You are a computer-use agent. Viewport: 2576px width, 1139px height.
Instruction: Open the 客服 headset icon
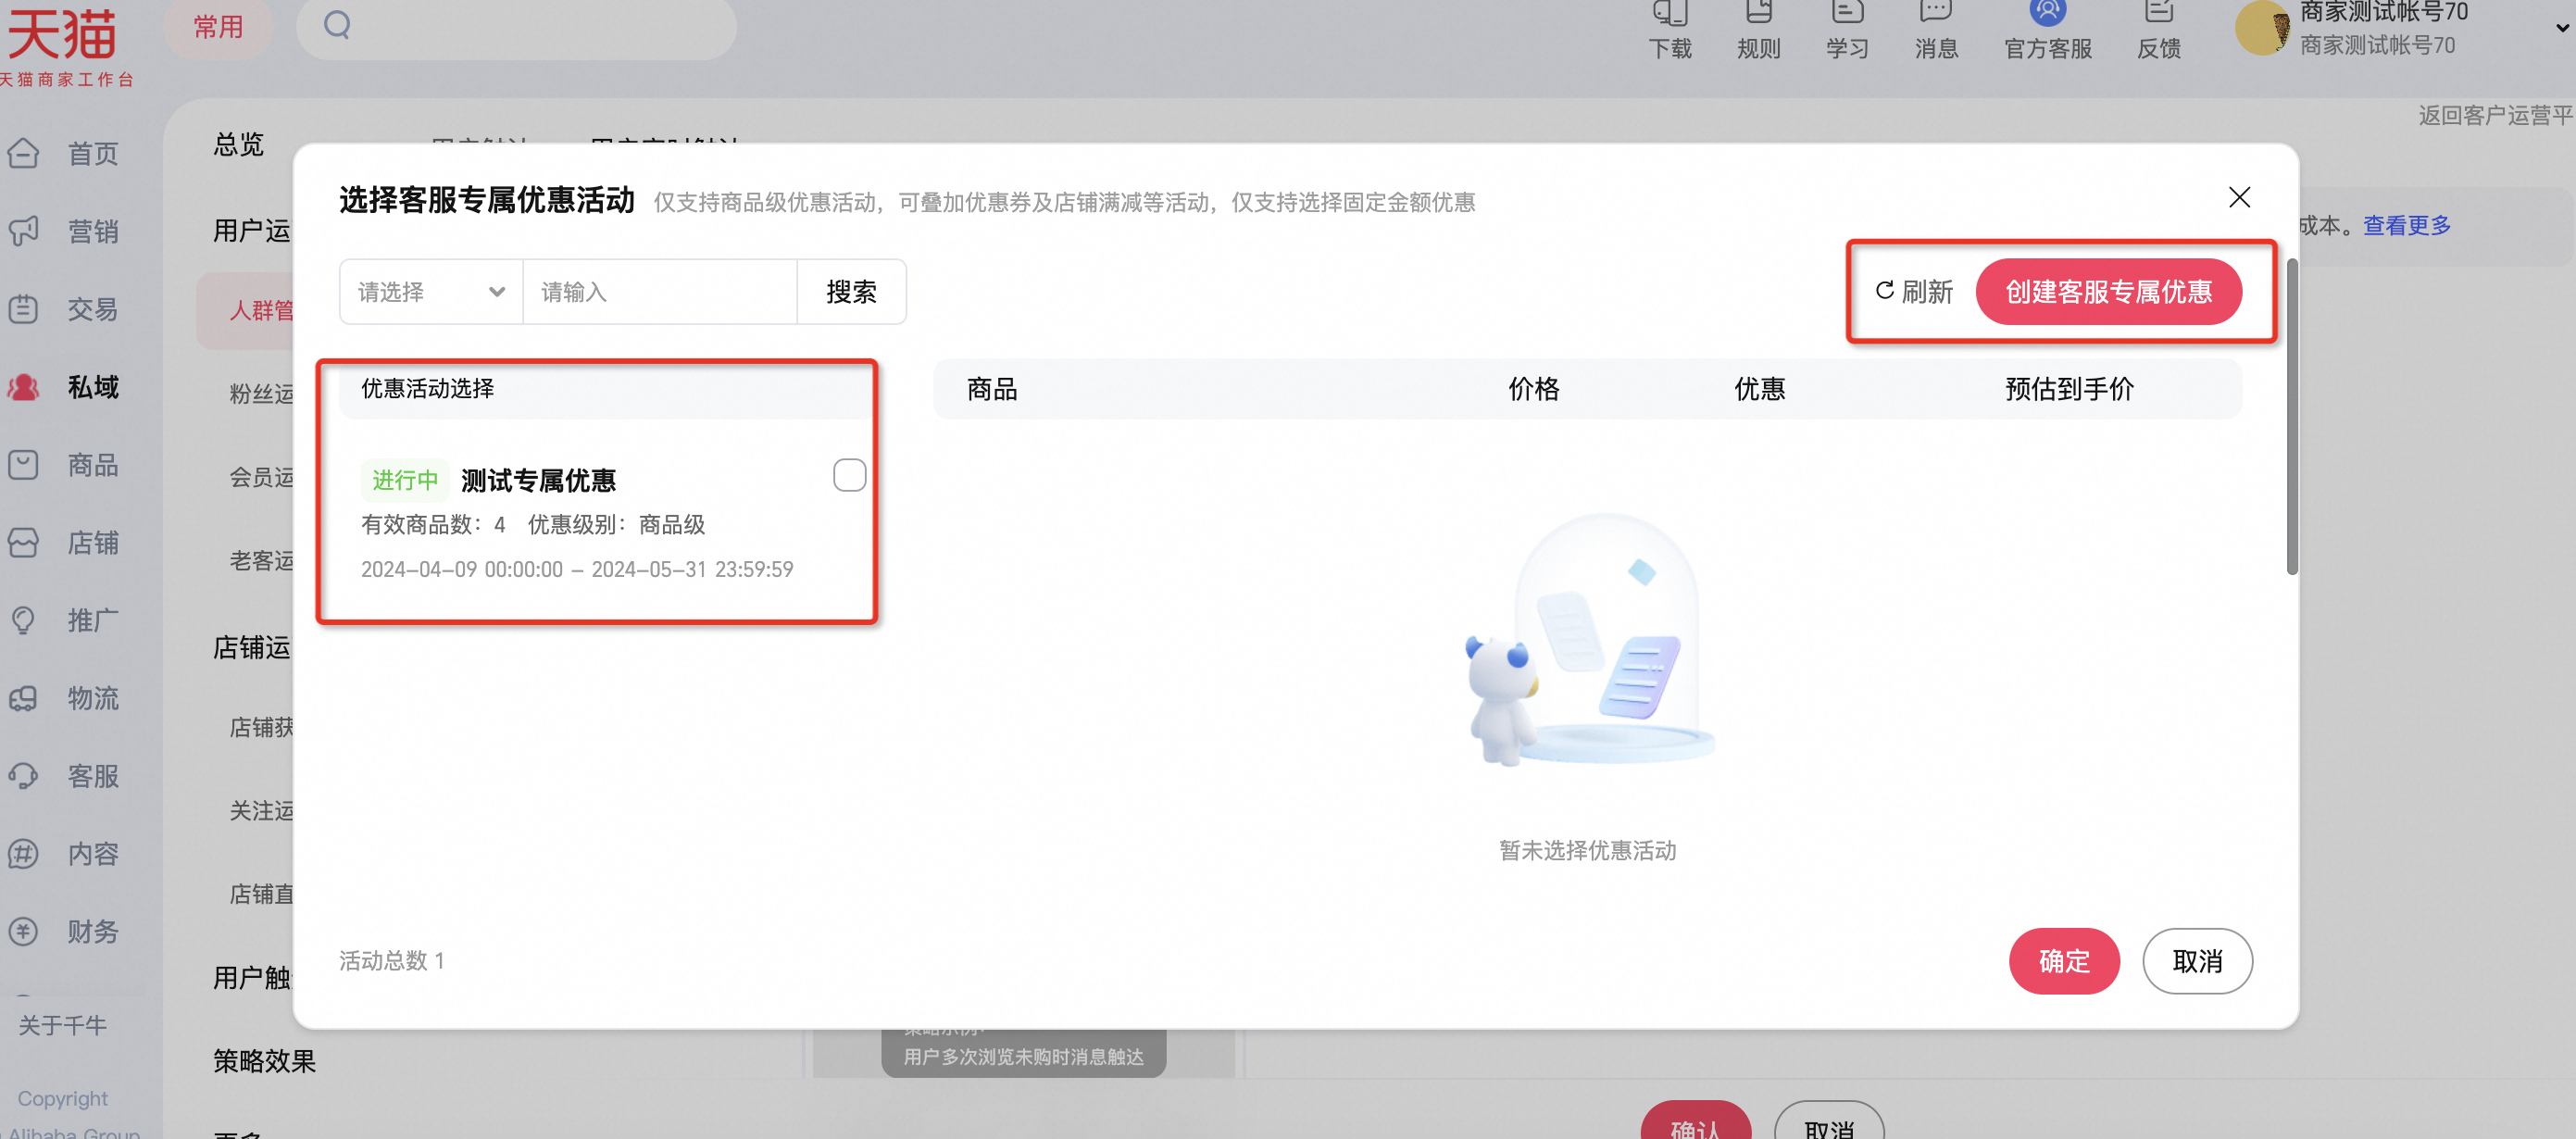(24, 776)
